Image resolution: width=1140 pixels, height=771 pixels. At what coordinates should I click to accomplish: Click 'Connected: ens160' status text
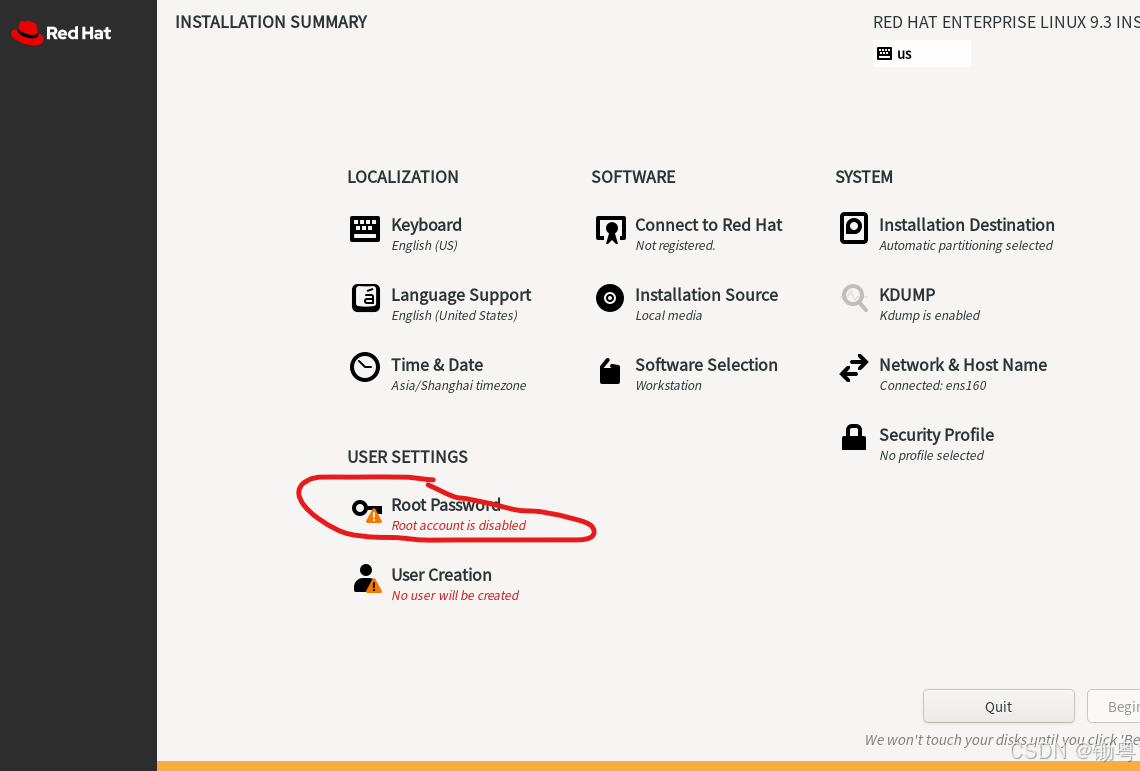click(x=933, y=386)
